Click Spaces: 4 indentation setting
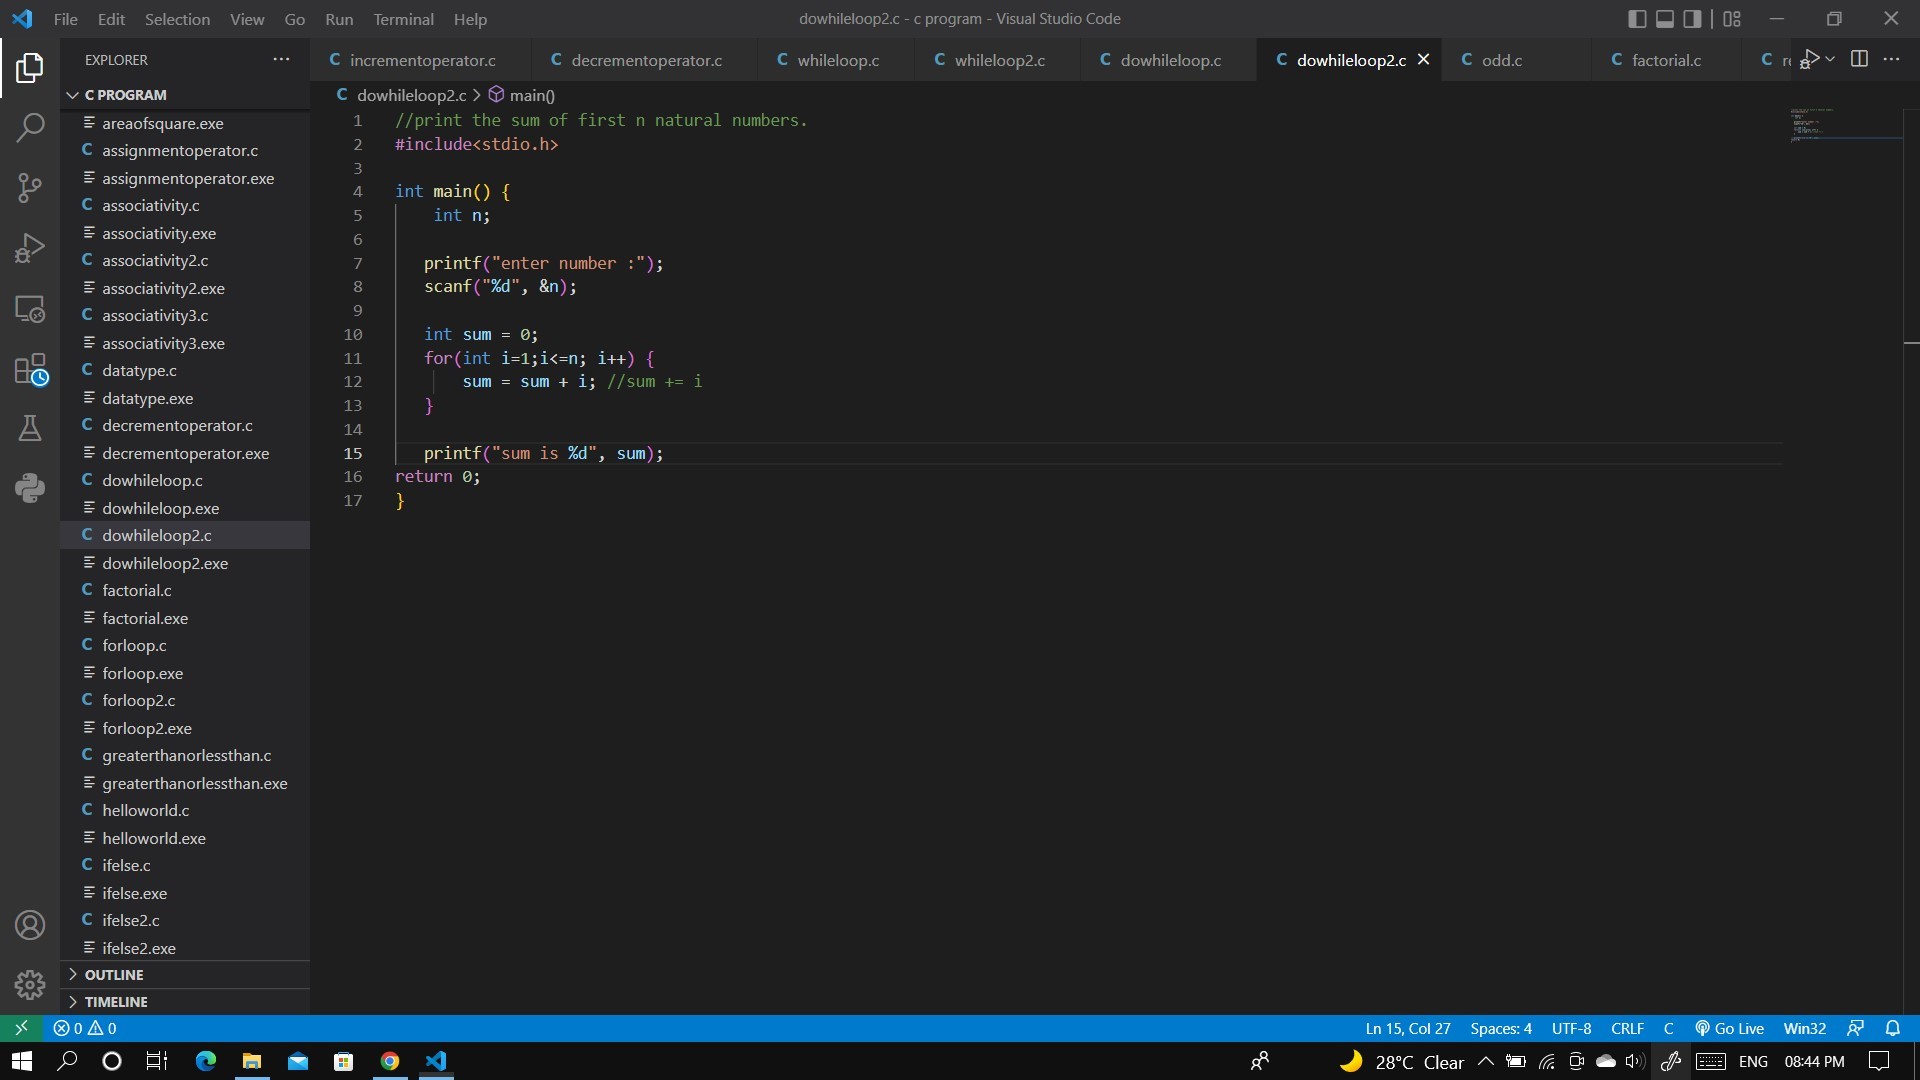The width and height of the screenshot is (1920, 1080). (1500, 1029)
